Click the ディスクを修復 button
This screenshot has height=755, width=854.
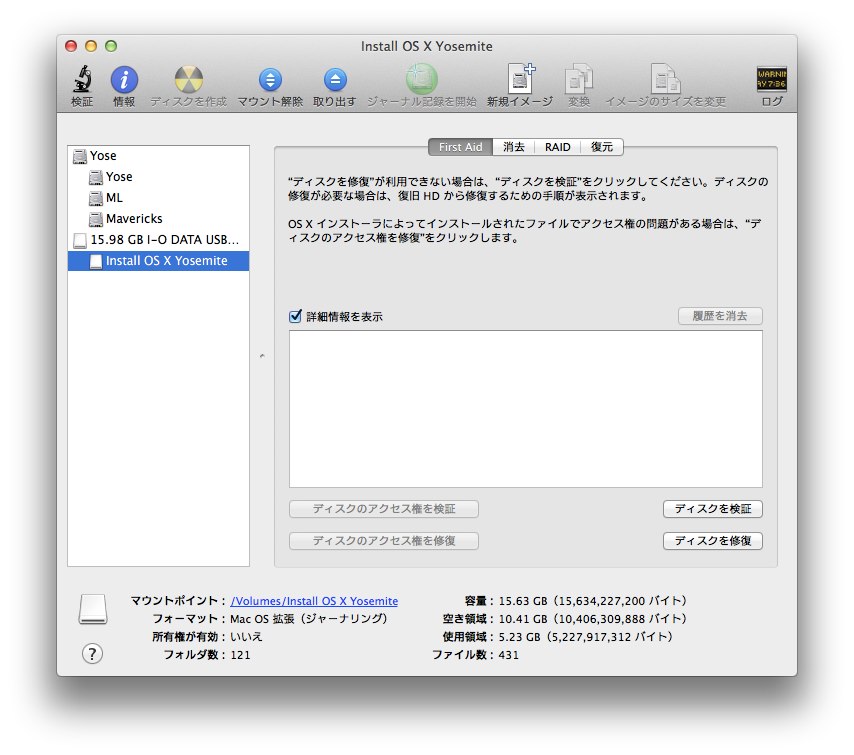pos(712,540)
